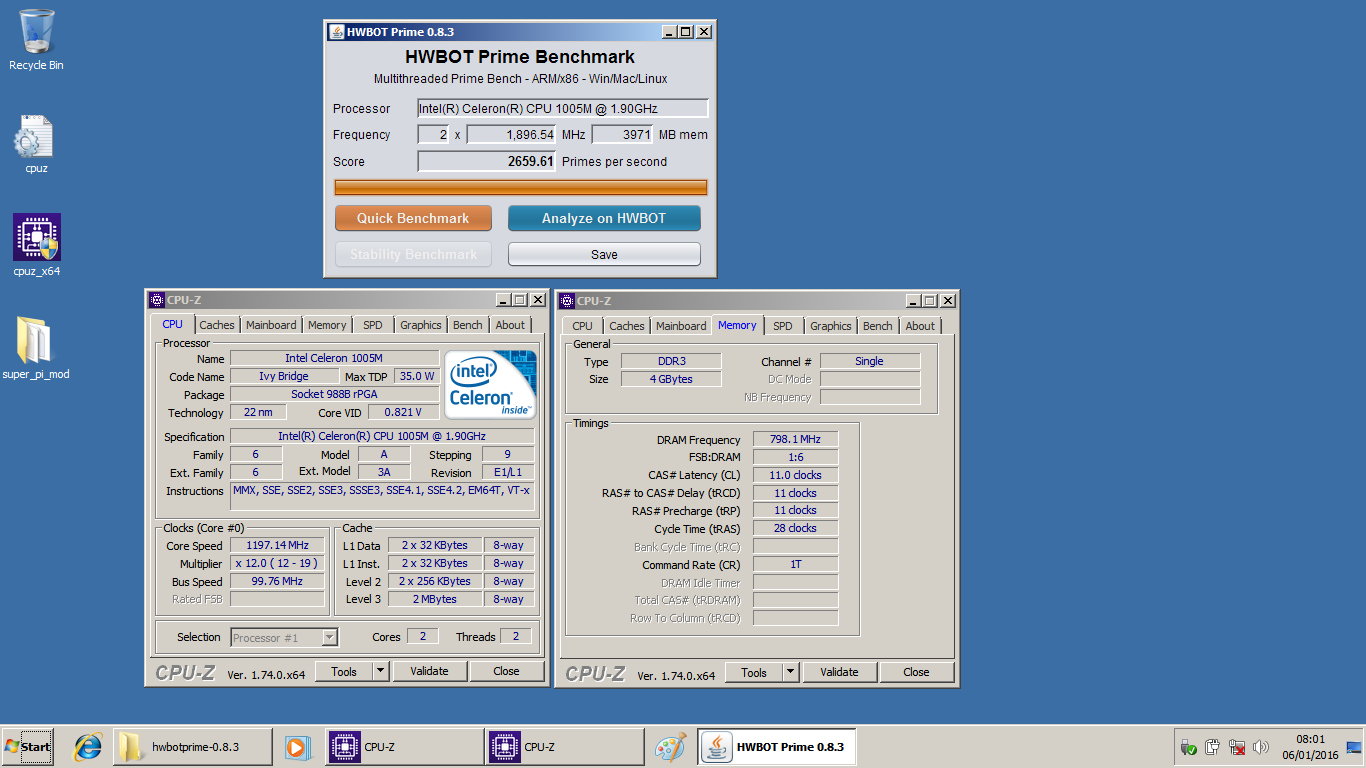Viewport: 1366px width, 768px height.
Task: Open Mainboard tab in left CPU-Z window
Action: pyautogui.click(x=271, y=325)
